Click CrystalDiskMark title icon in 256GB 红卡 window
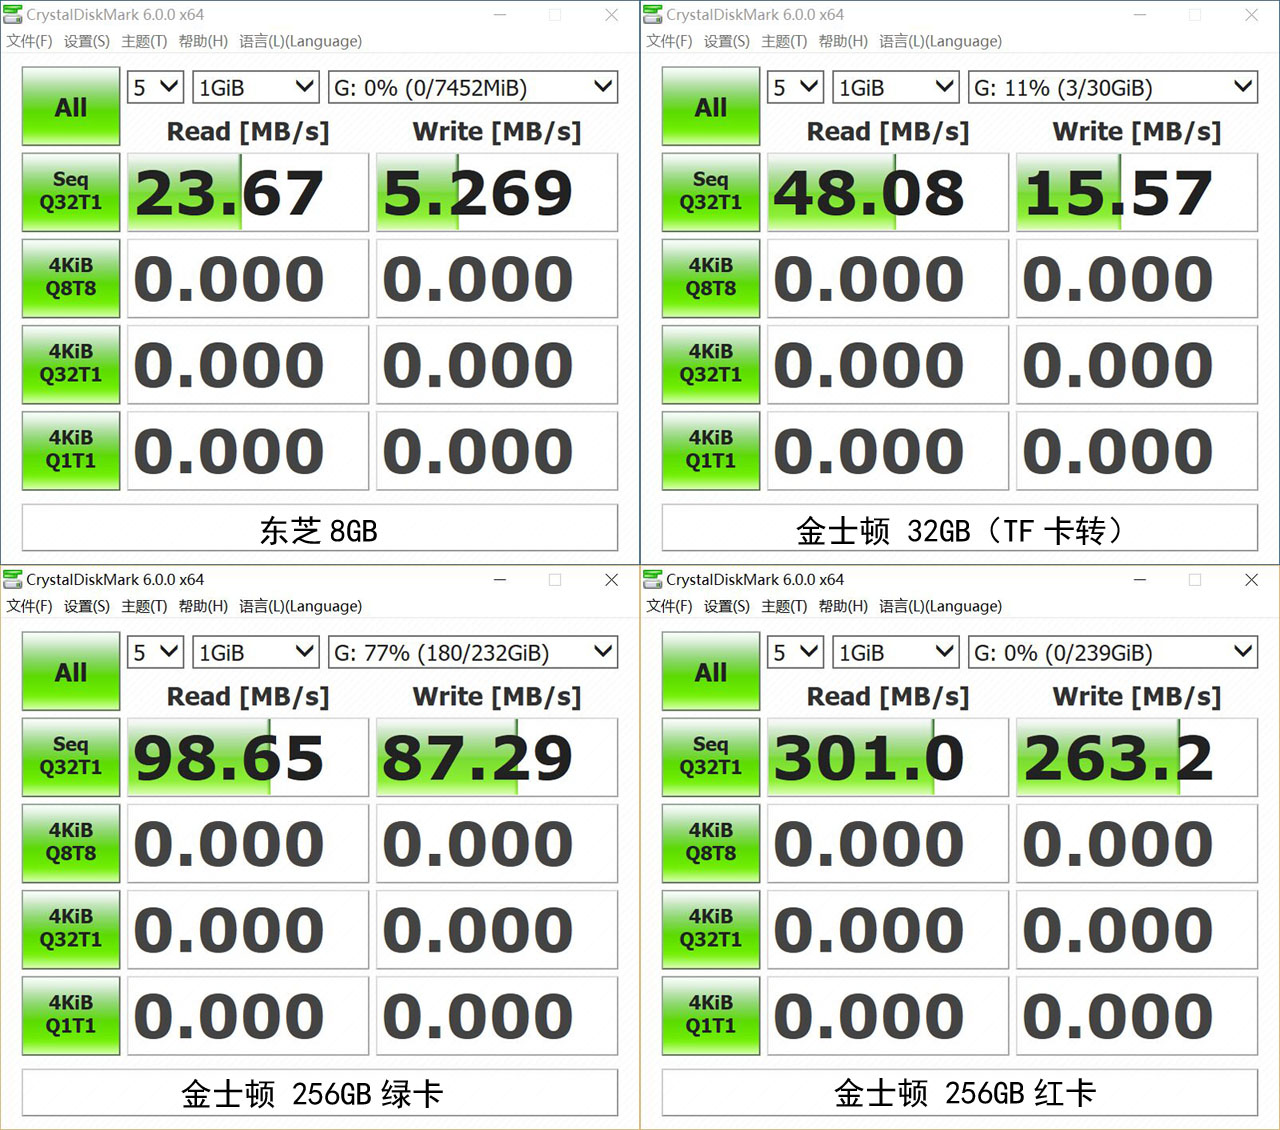This screenshot has height=1130, width=1280. point(653,579)
